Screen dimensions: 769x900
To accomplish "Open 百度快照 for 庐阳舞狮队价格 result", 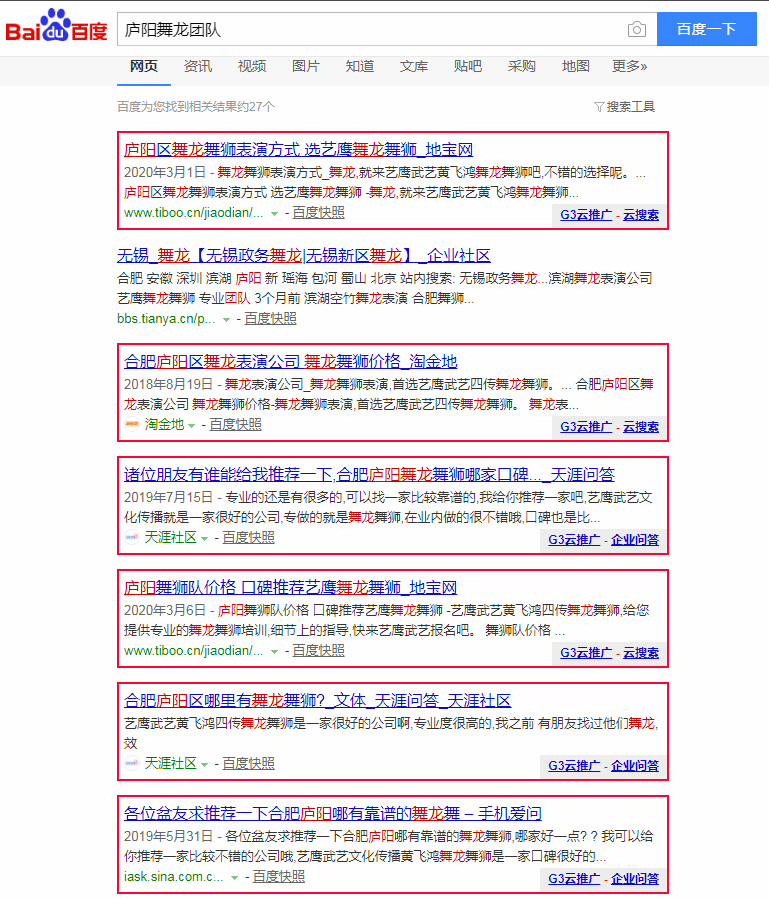I will click(319, 651).
